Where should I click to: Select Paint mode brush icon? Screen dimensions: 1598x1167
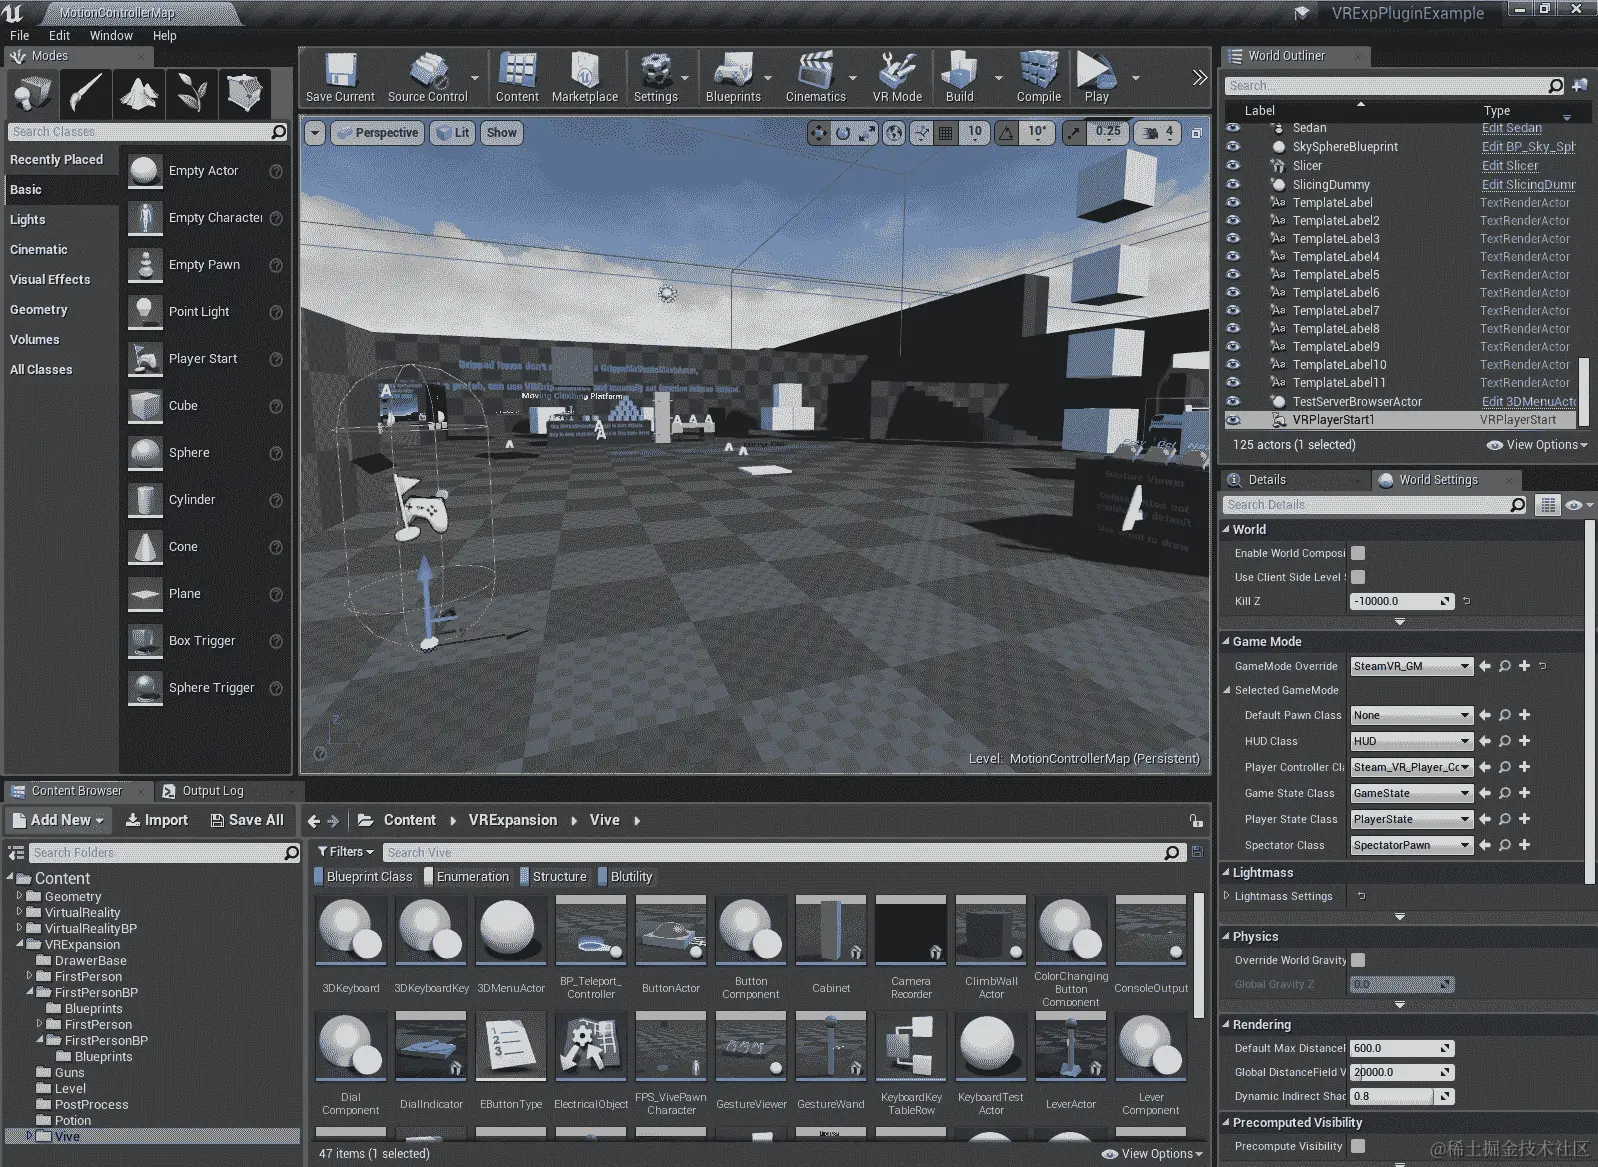pyautogui.click(x=85, y=94)
